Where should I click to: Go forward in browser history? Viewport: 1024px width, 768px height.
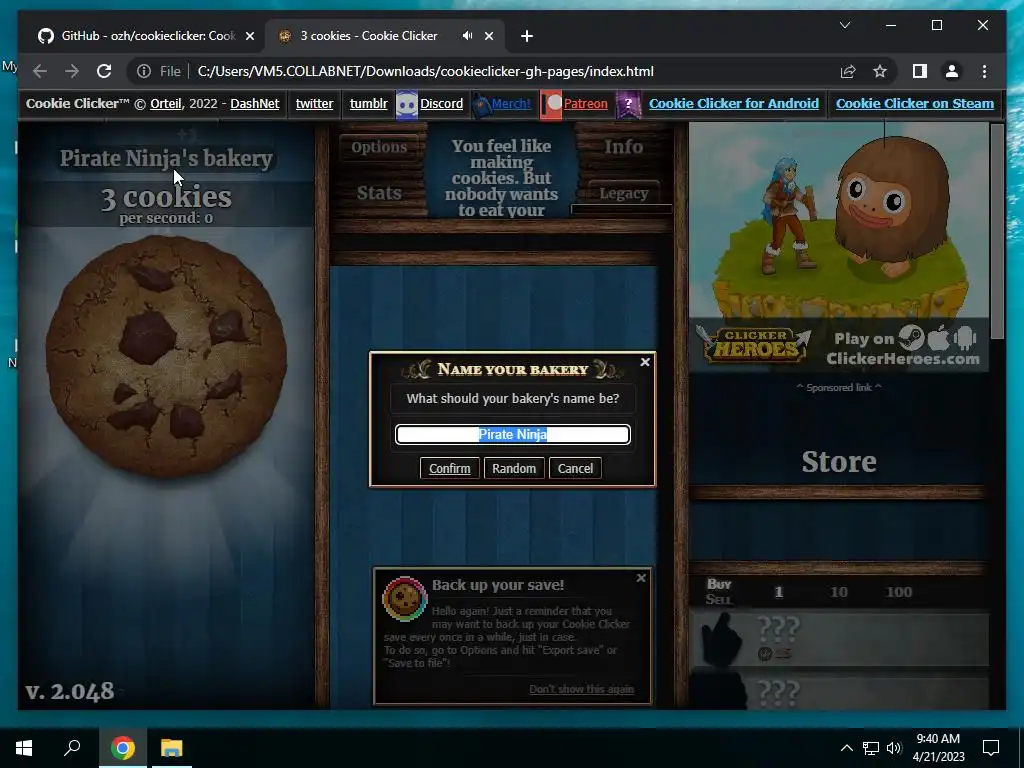click(72, 71)
